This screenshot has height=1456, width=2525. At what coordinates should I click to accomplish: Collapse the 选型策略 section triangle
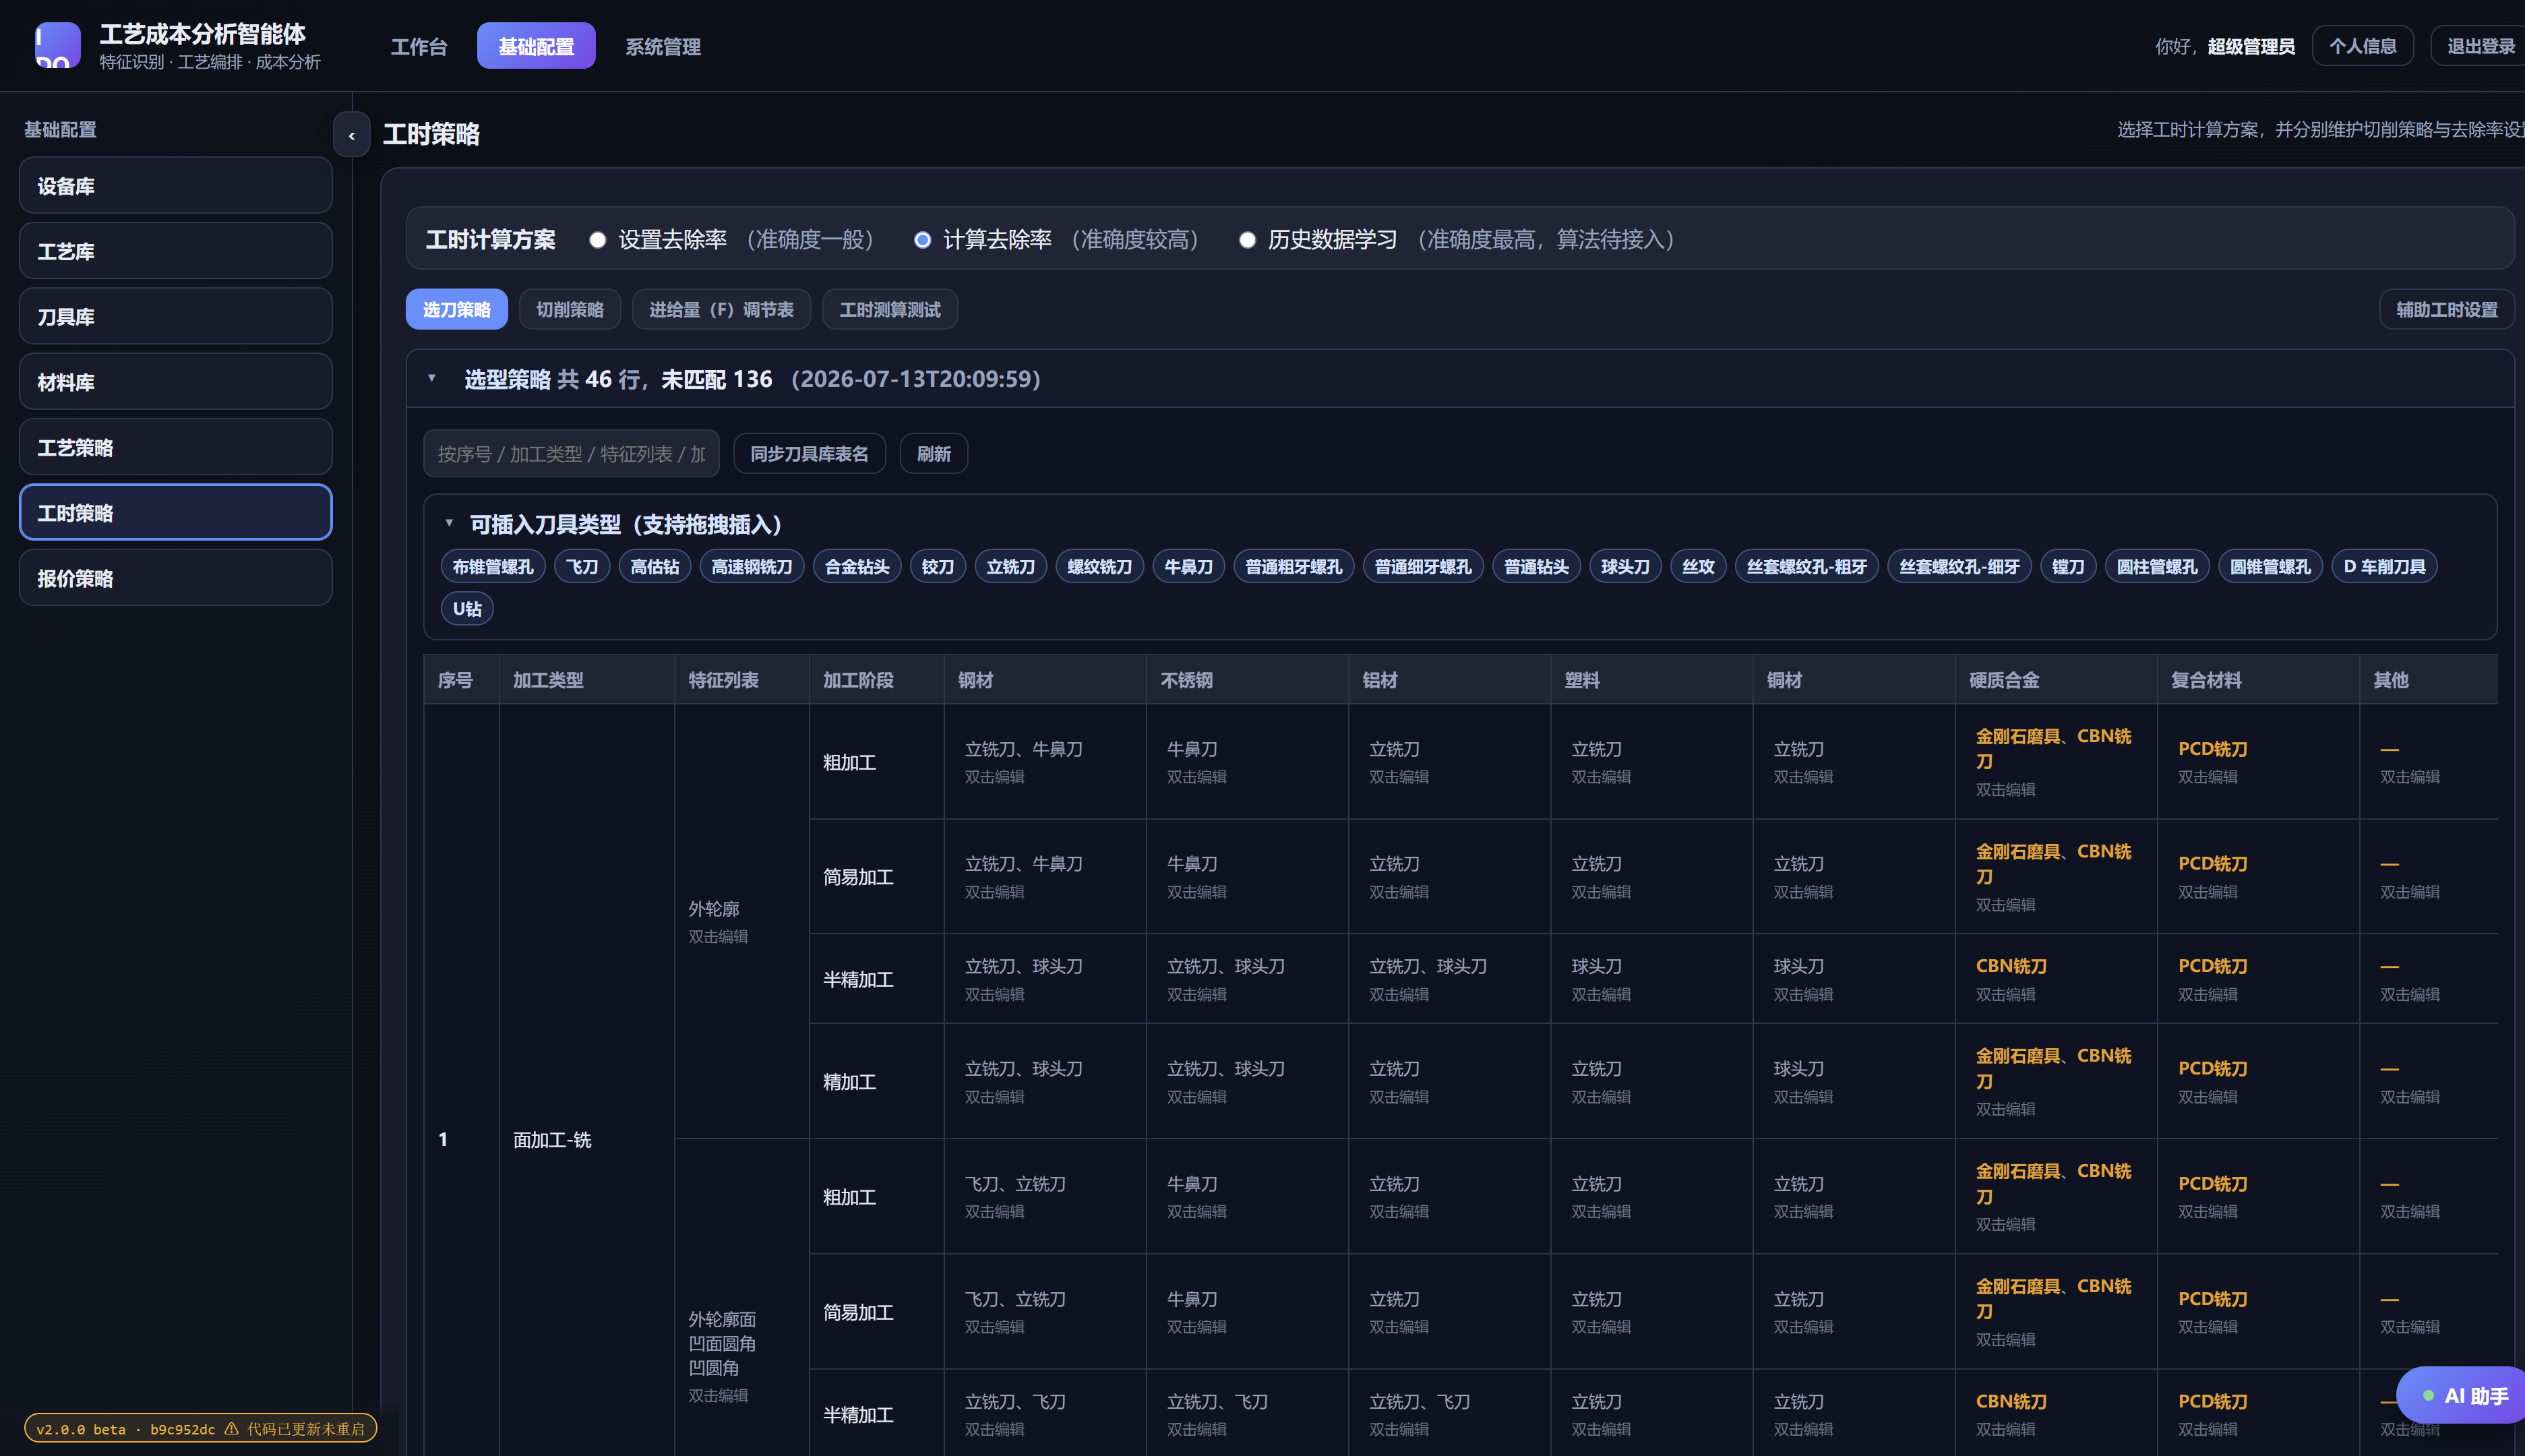coord(432,378)
